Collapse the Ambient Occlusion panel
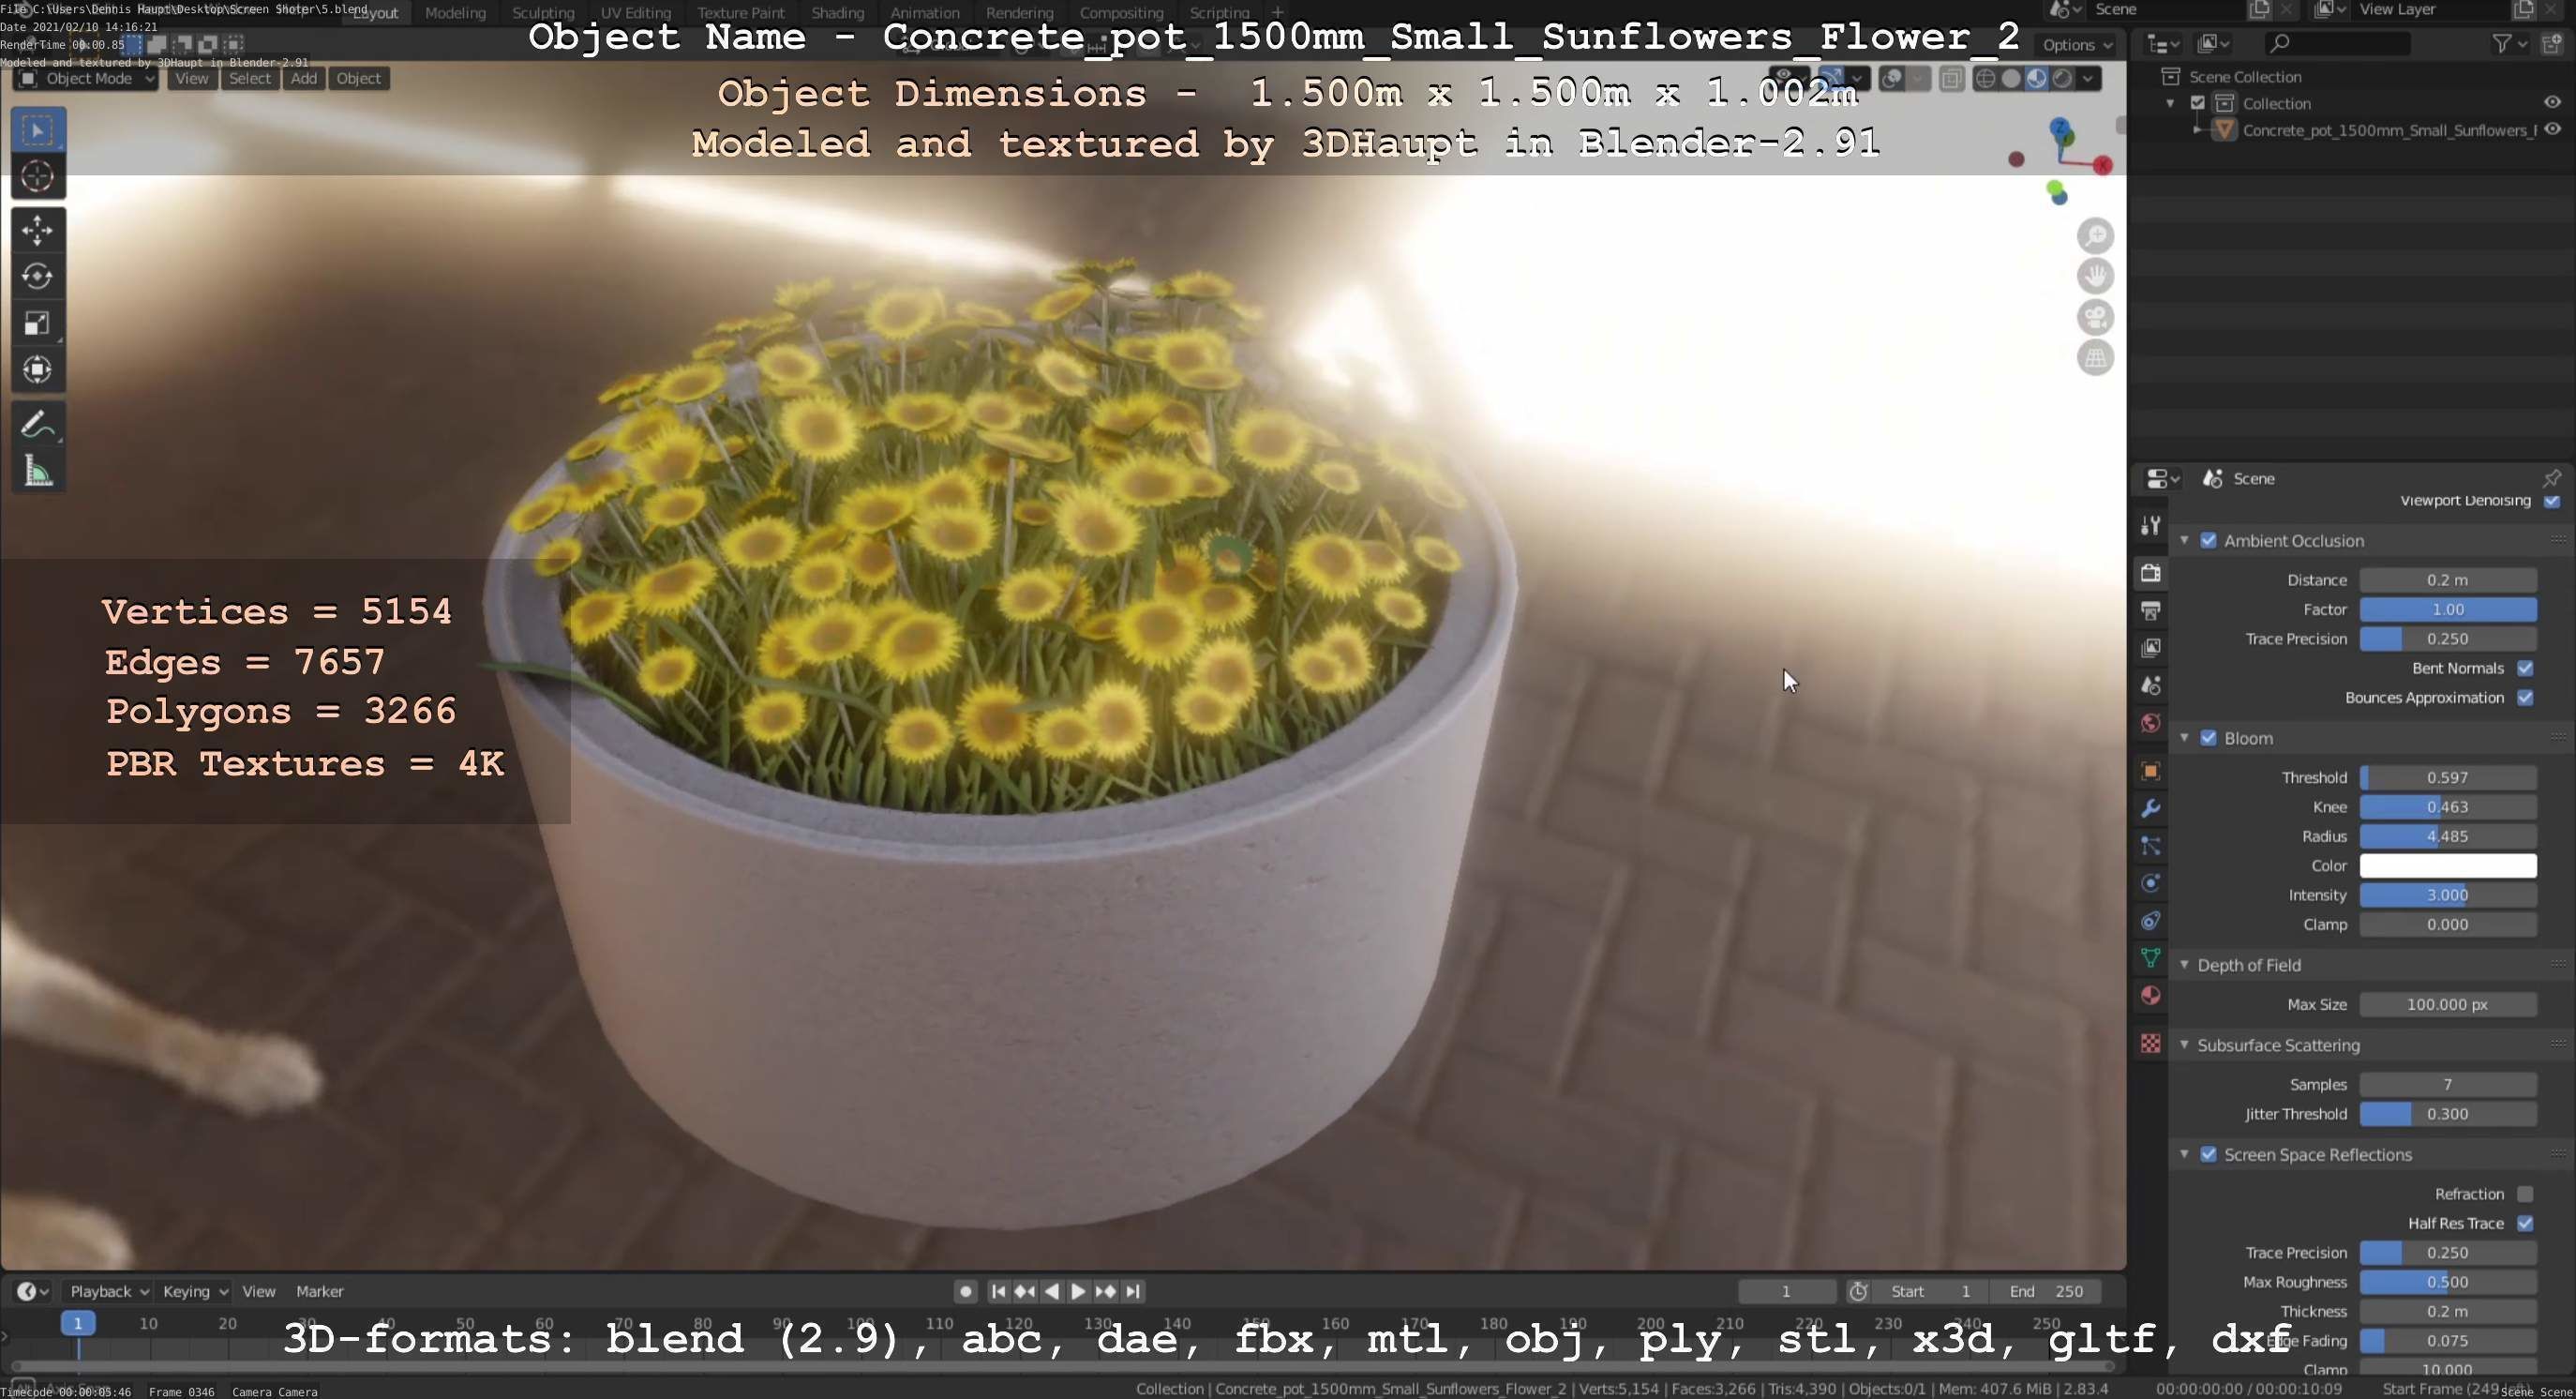Image resolution: width=2576 pixels, height=1399 pixels. pos(2184,540)
